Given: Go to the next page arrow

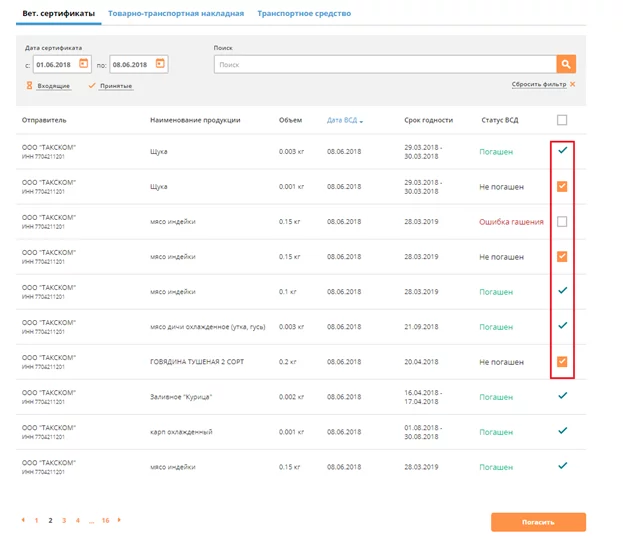Looking at the screenshot, I should [119, 520].
